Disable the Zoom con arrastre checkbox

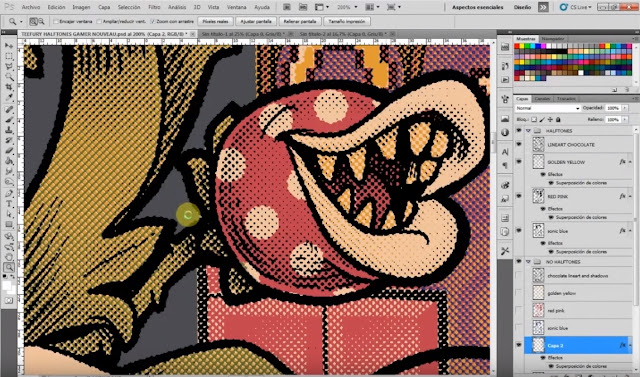[153, 21]
